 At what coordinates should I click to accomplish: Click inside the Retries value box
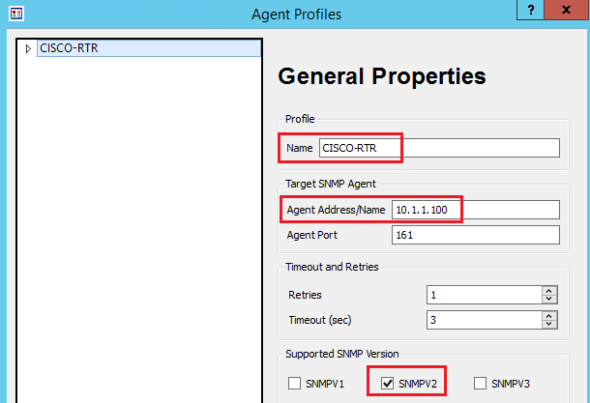[485, 295]
